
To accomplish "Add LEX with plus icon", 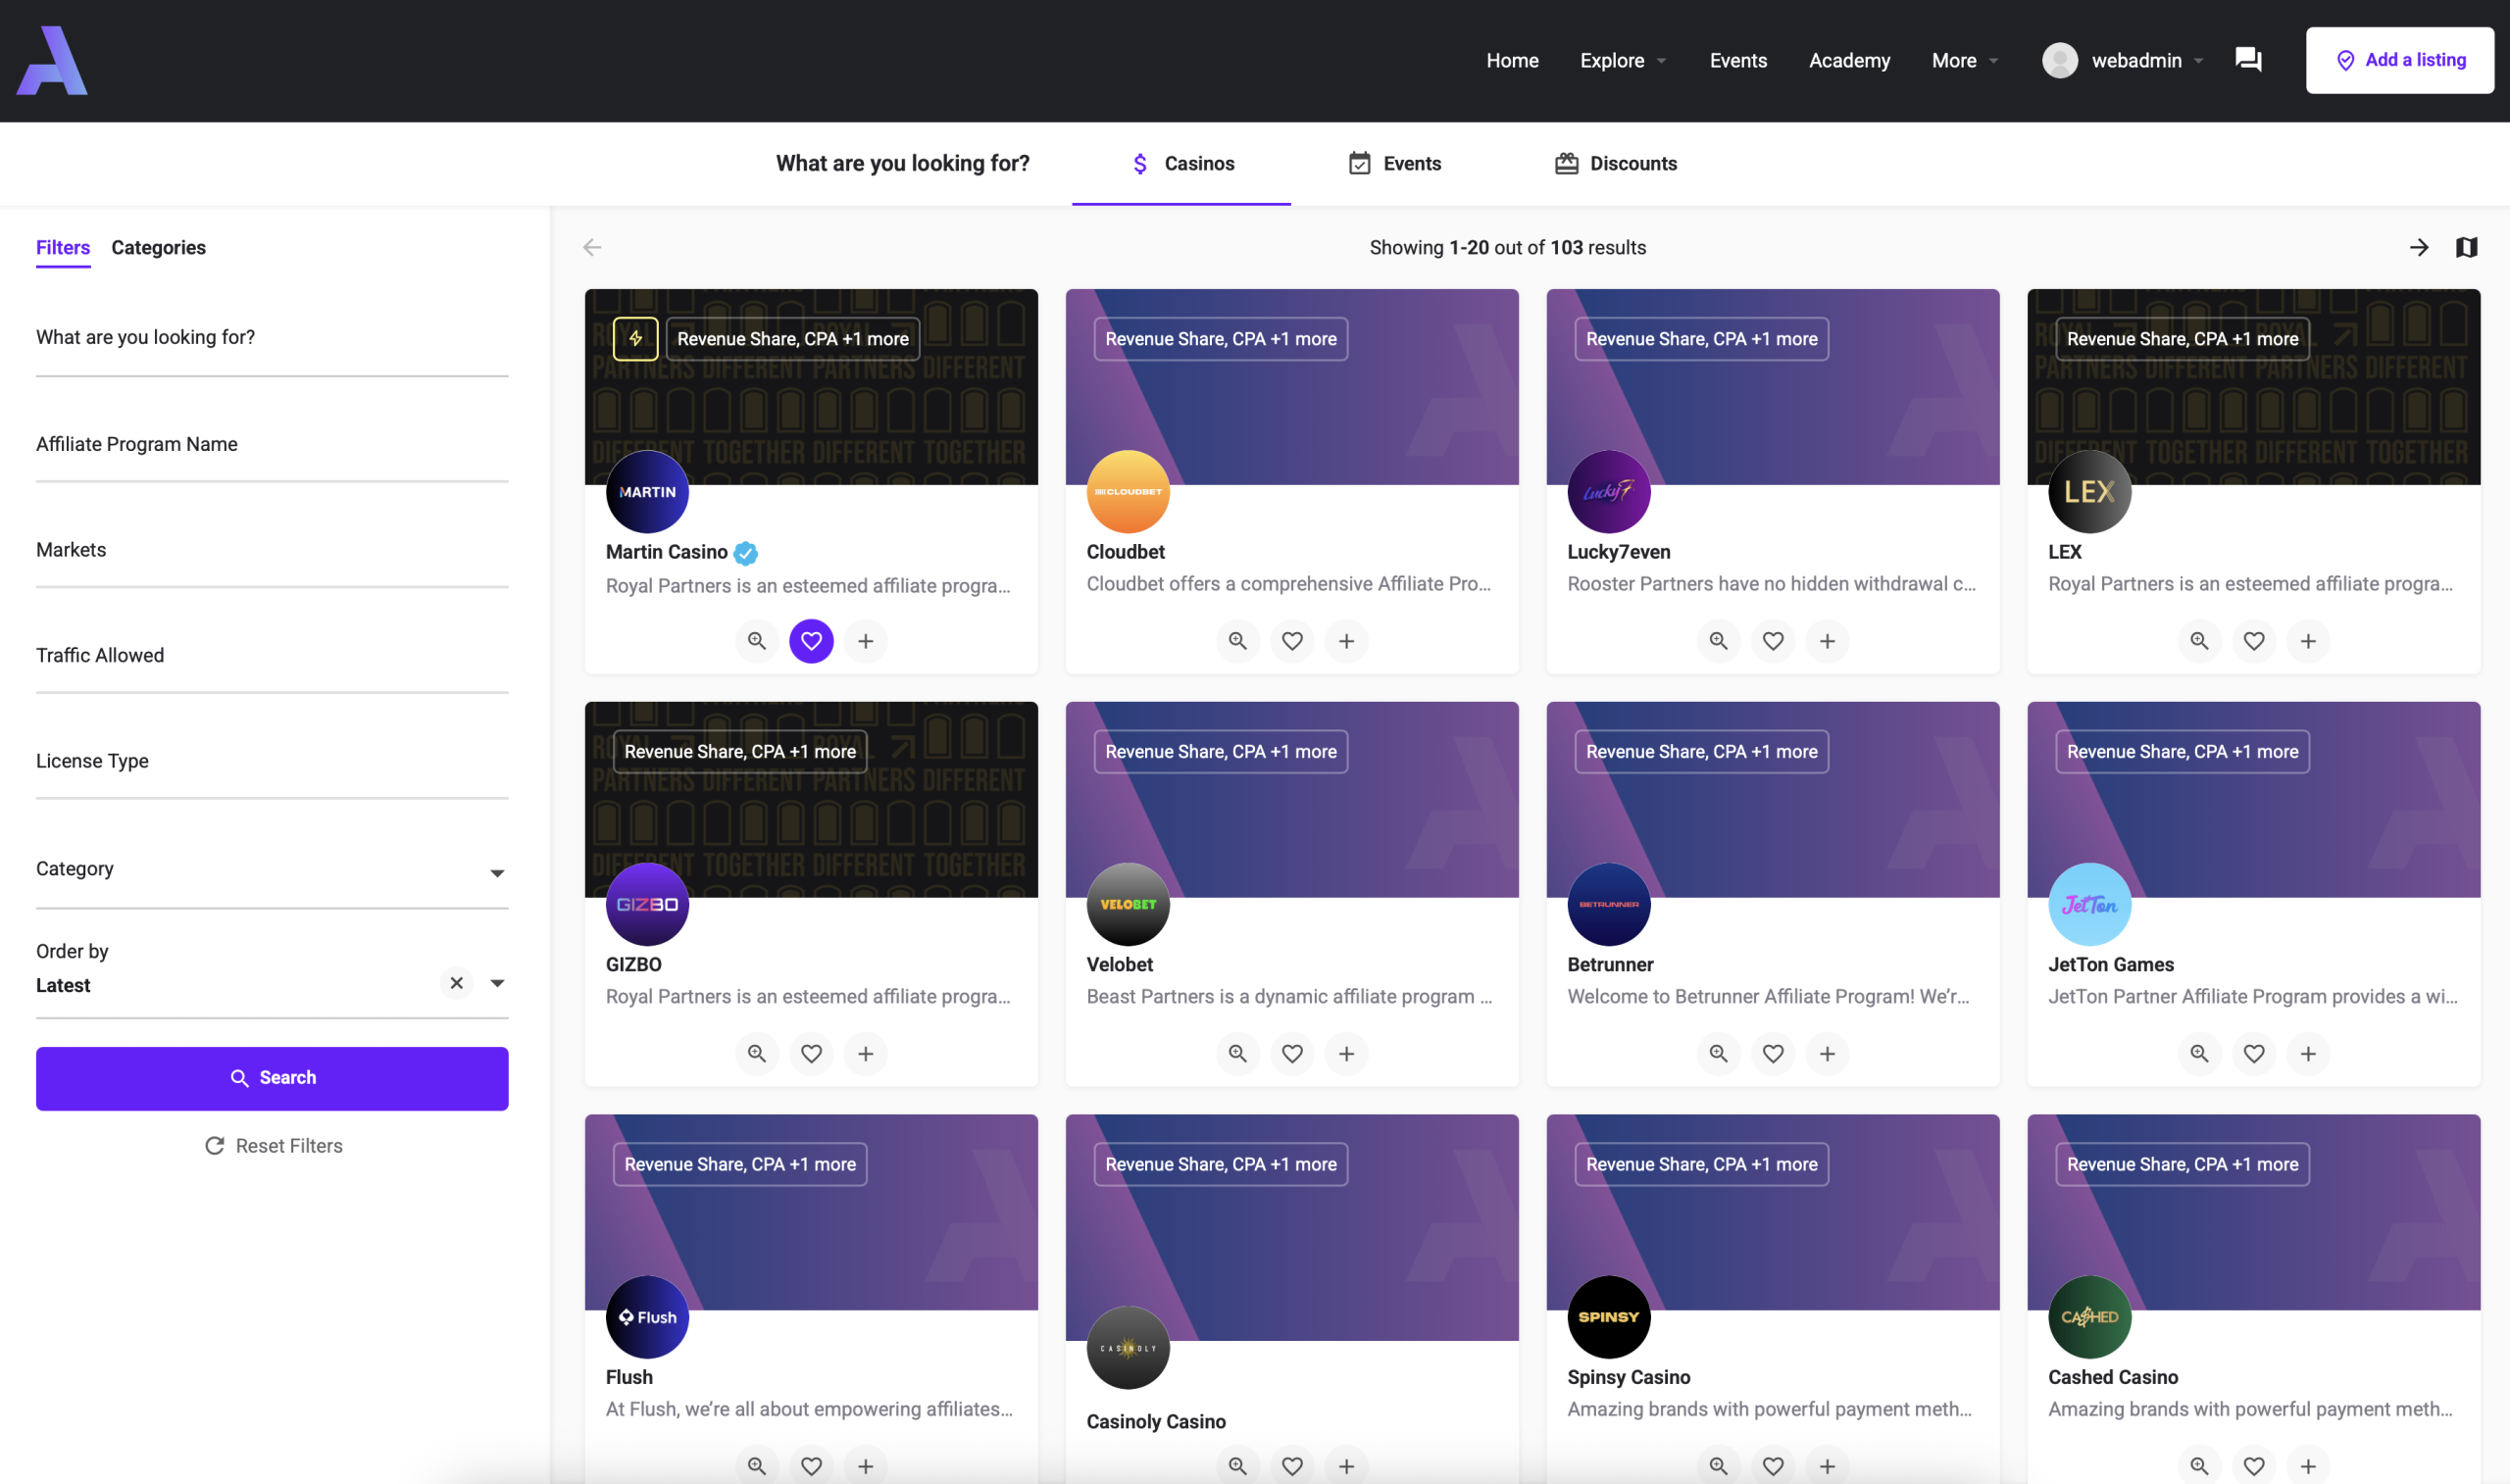I will (2309, 641).
